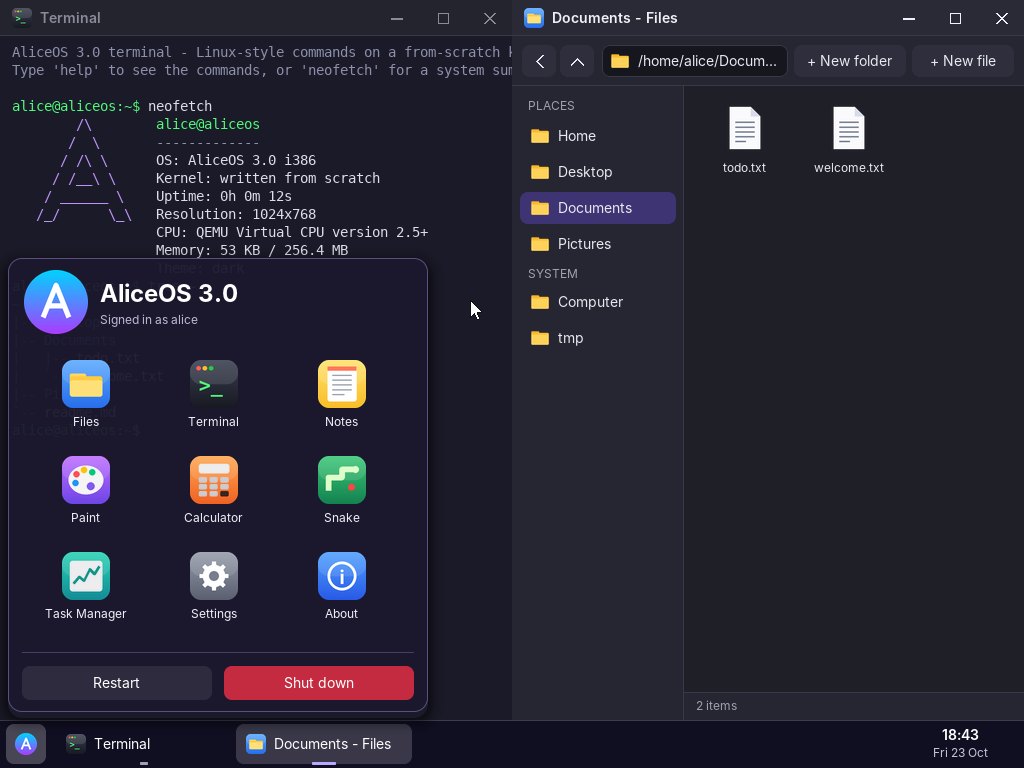
Task: Click the New file button
Action: coord(963,61)
